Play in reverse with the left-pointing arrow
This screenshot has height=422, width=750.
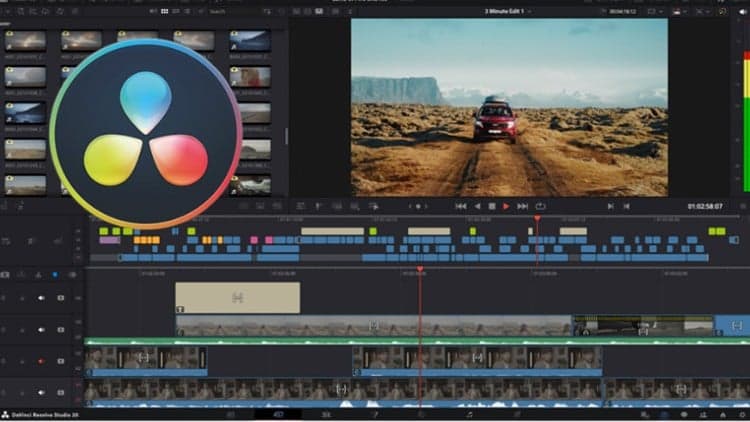[477, 206]
